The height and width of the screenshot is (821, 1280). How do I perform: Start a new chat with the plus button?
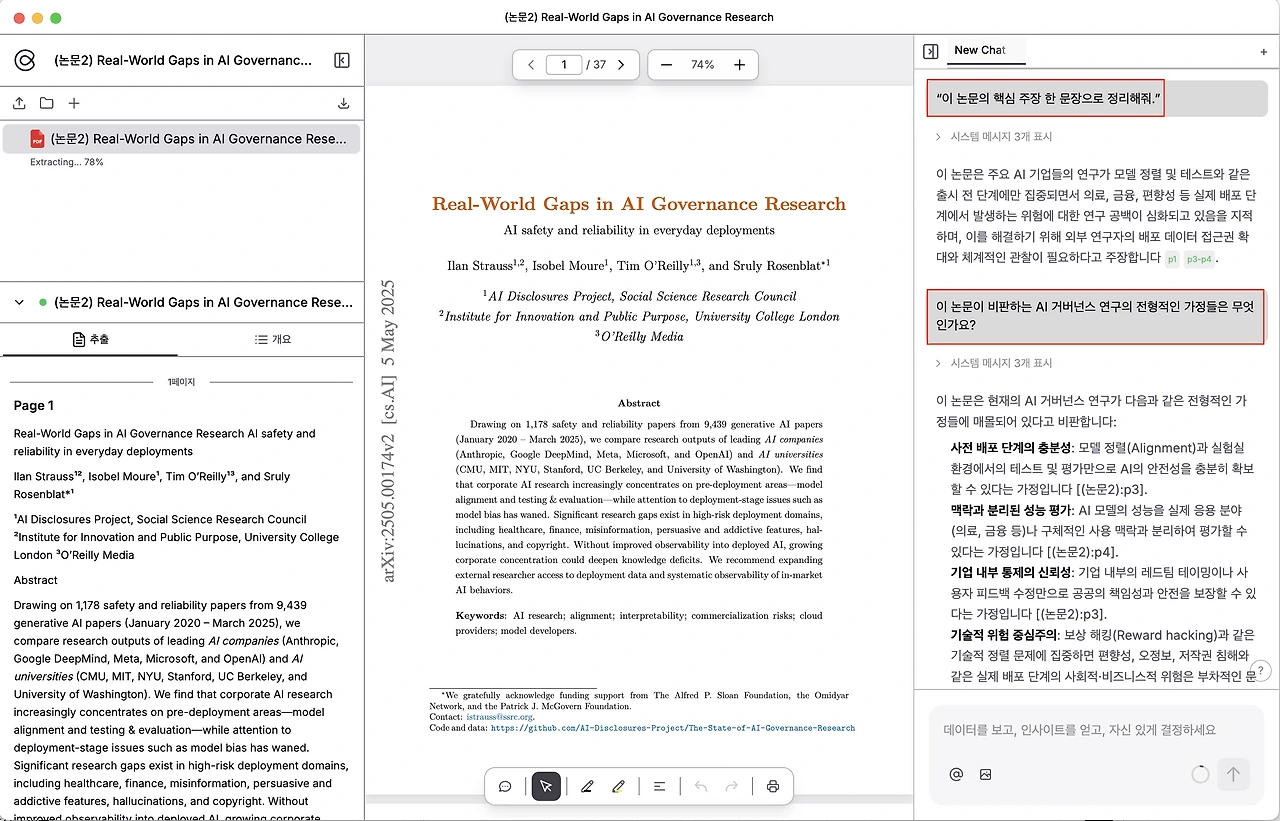pyautogui.click(x=1264, y=51)
